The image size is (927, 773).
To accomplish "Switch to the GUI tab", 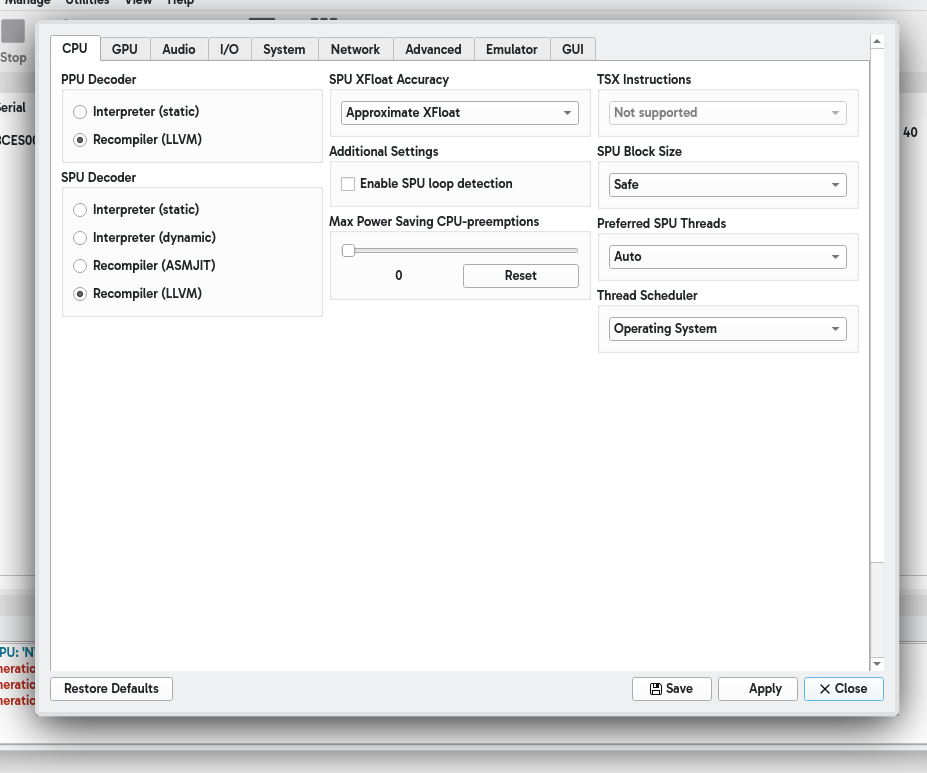I will [x=573, y=49].
